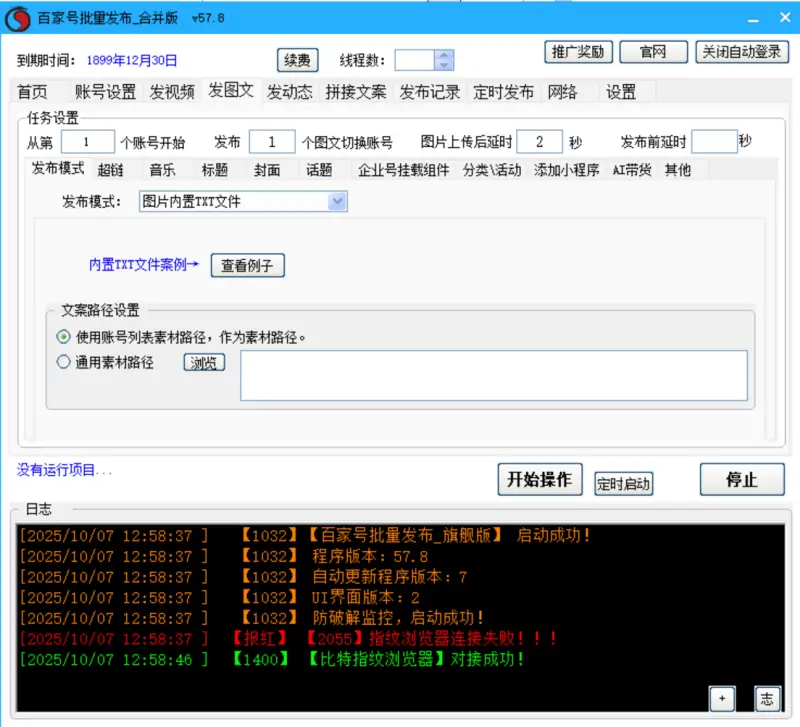Decrease thread count with down arrow
Screen dimensions: 800x727
pos(444,65)
